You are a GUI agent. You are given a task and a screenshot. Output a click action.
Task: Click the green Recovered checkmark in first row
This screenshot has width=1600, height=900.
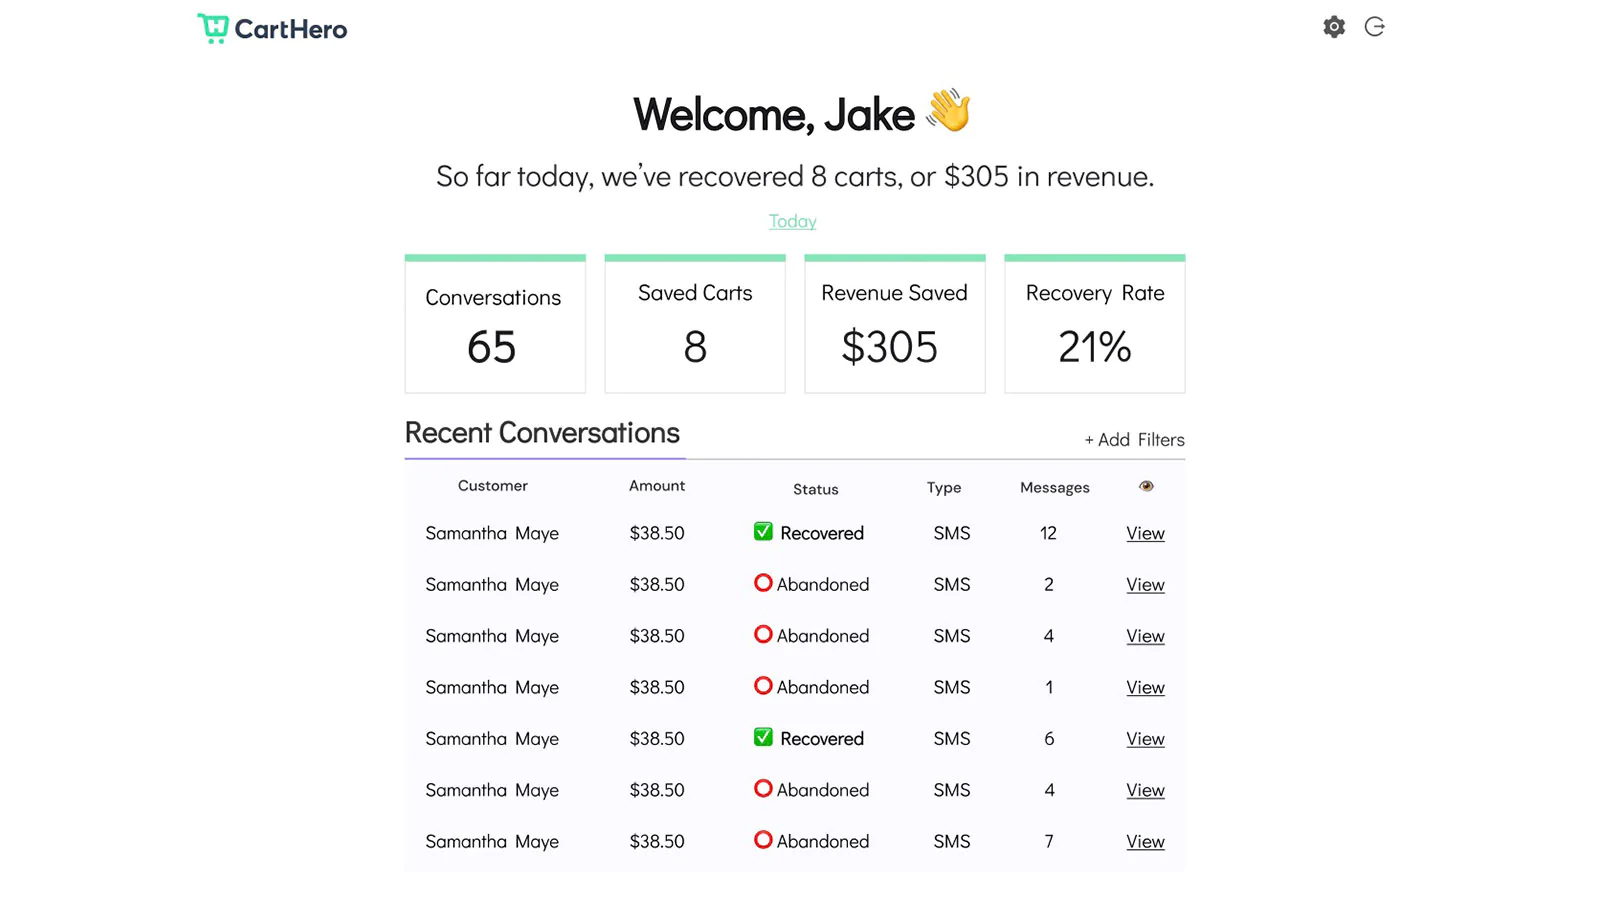coord(763,532)
